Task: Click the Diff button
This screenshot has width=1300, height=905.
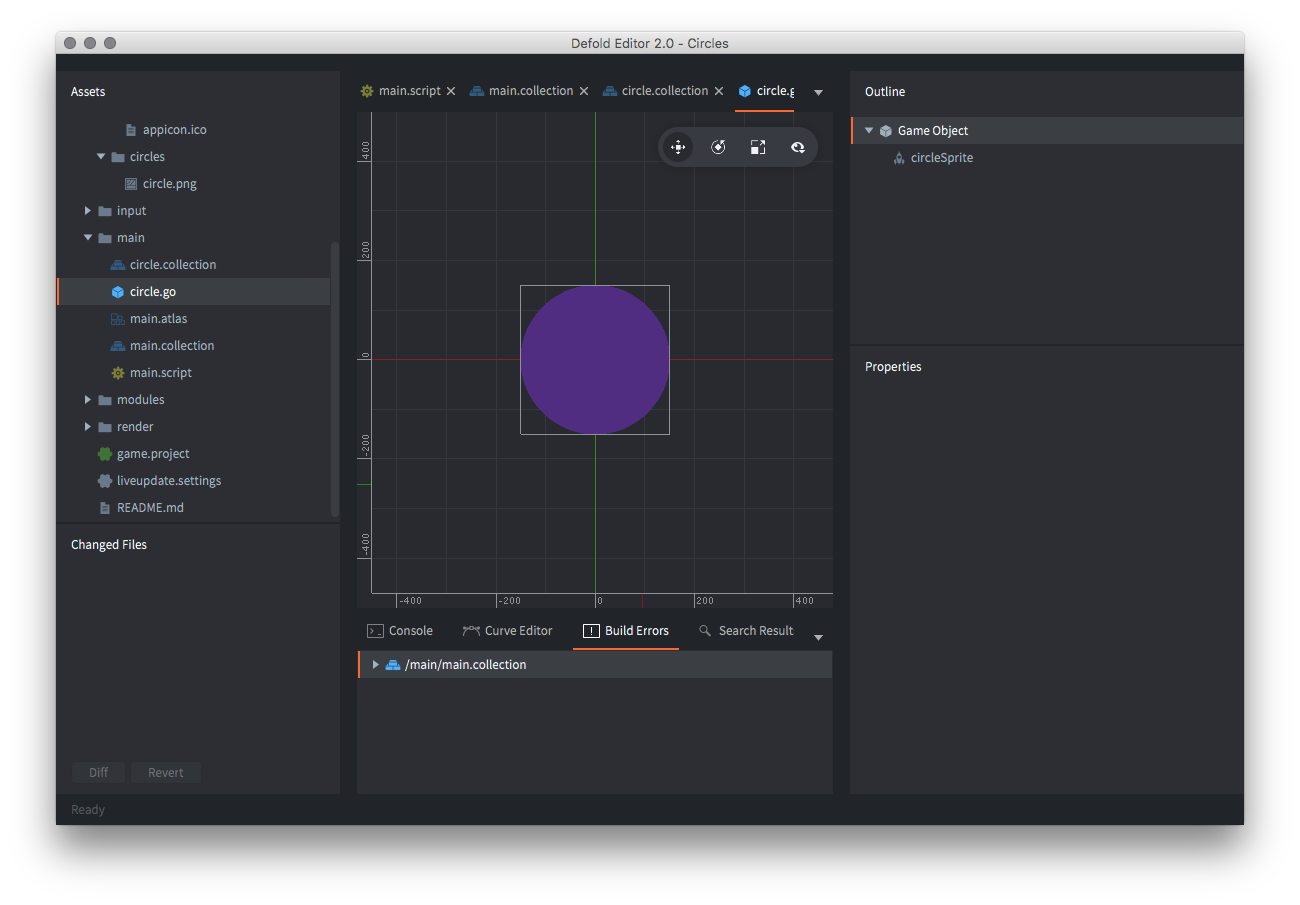Action: click(x=98, y=773)
